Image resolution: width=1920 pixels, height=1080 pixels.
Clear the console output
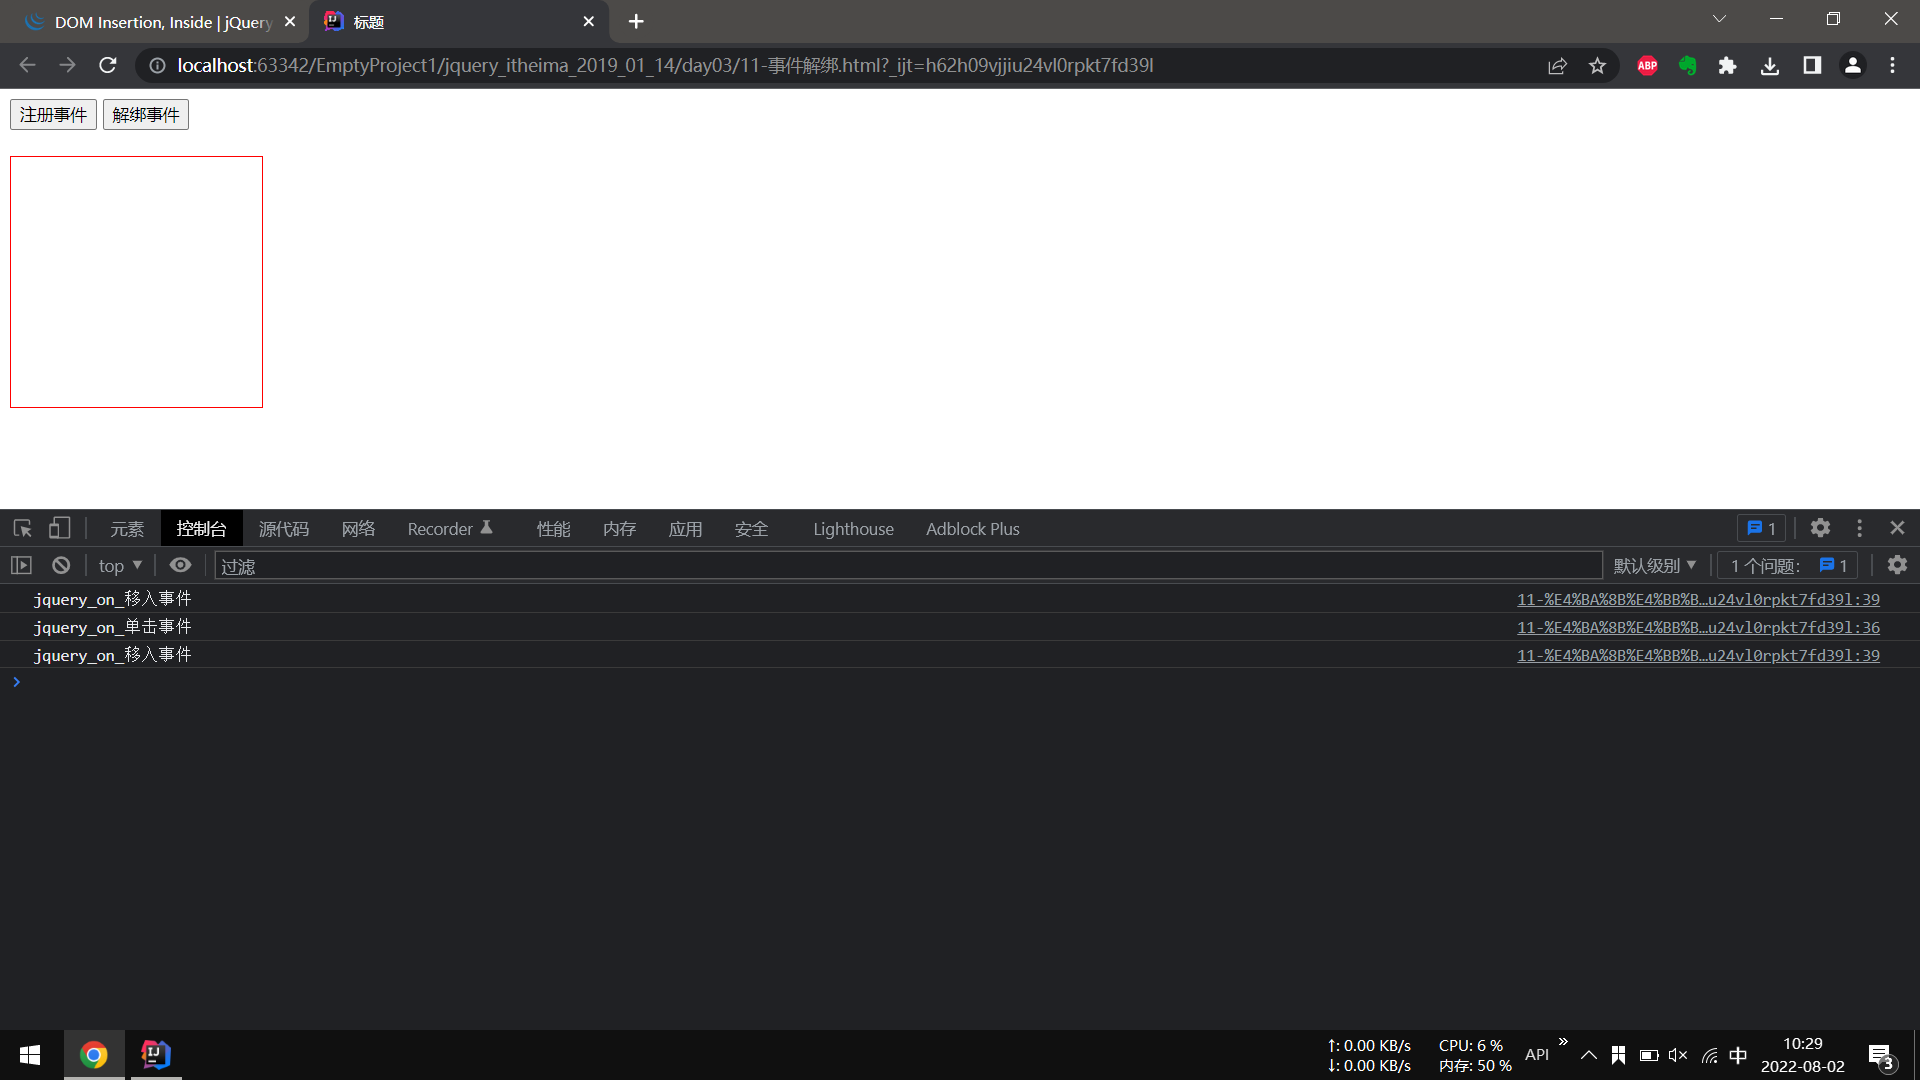tap(61, 566)
